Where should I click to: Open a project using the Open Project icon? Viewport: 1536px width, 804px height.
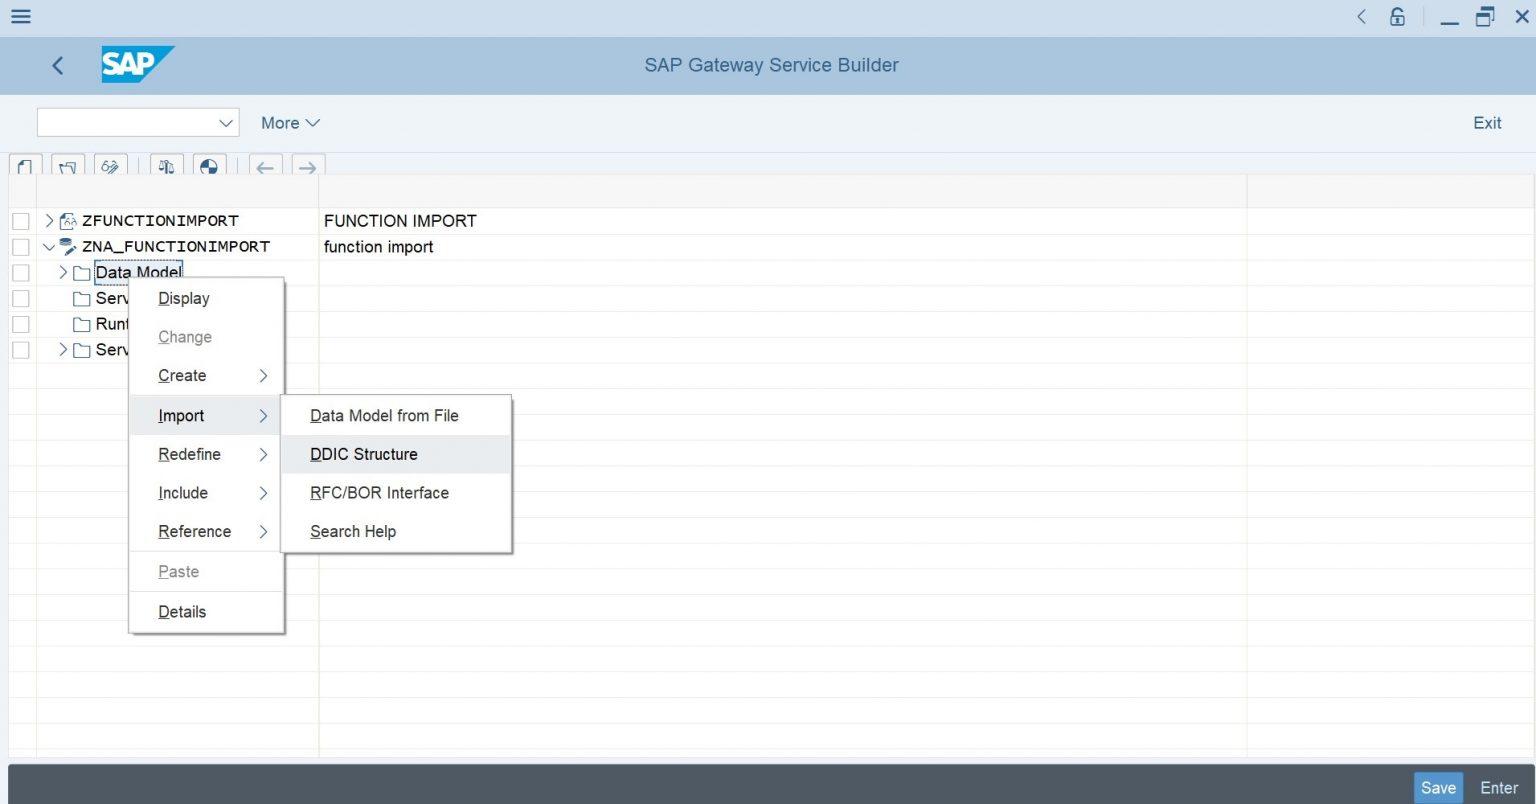point(67,167)
